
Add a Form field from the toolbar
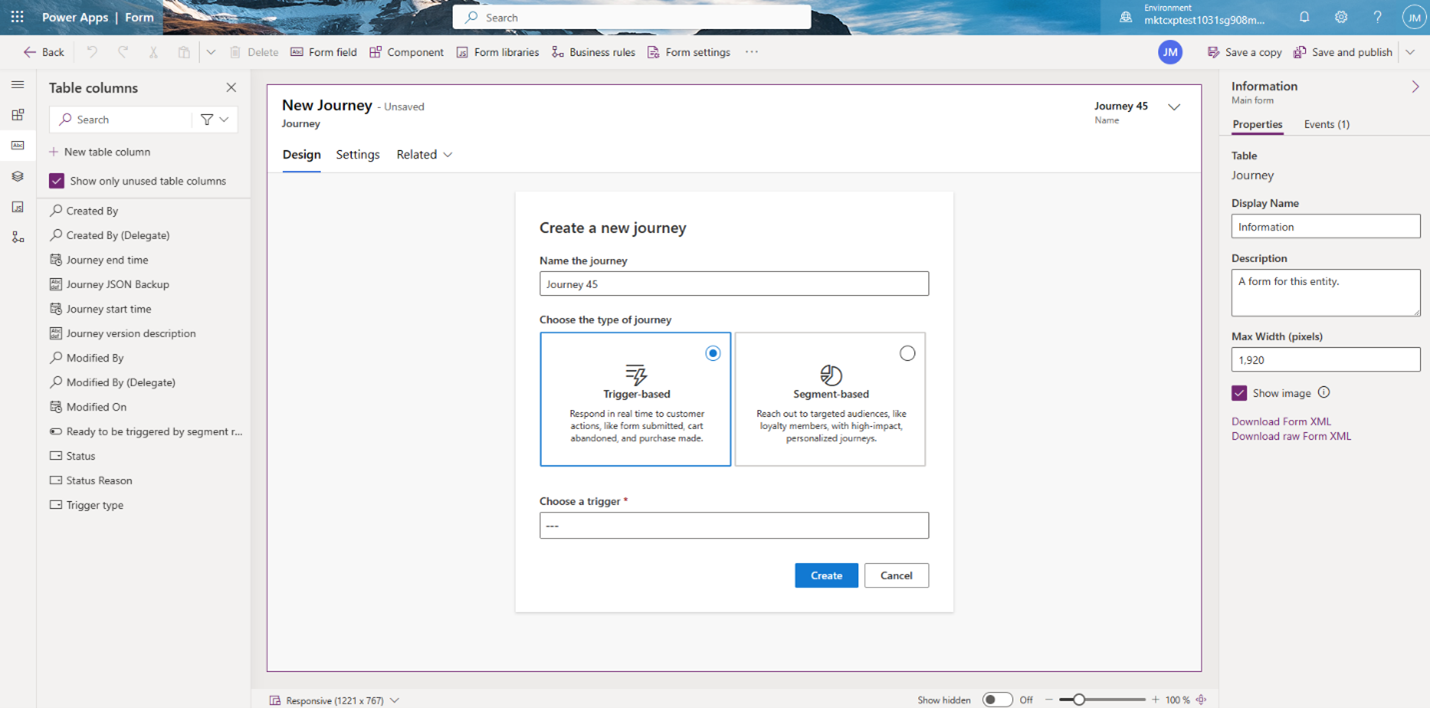[x=323, y=52]
